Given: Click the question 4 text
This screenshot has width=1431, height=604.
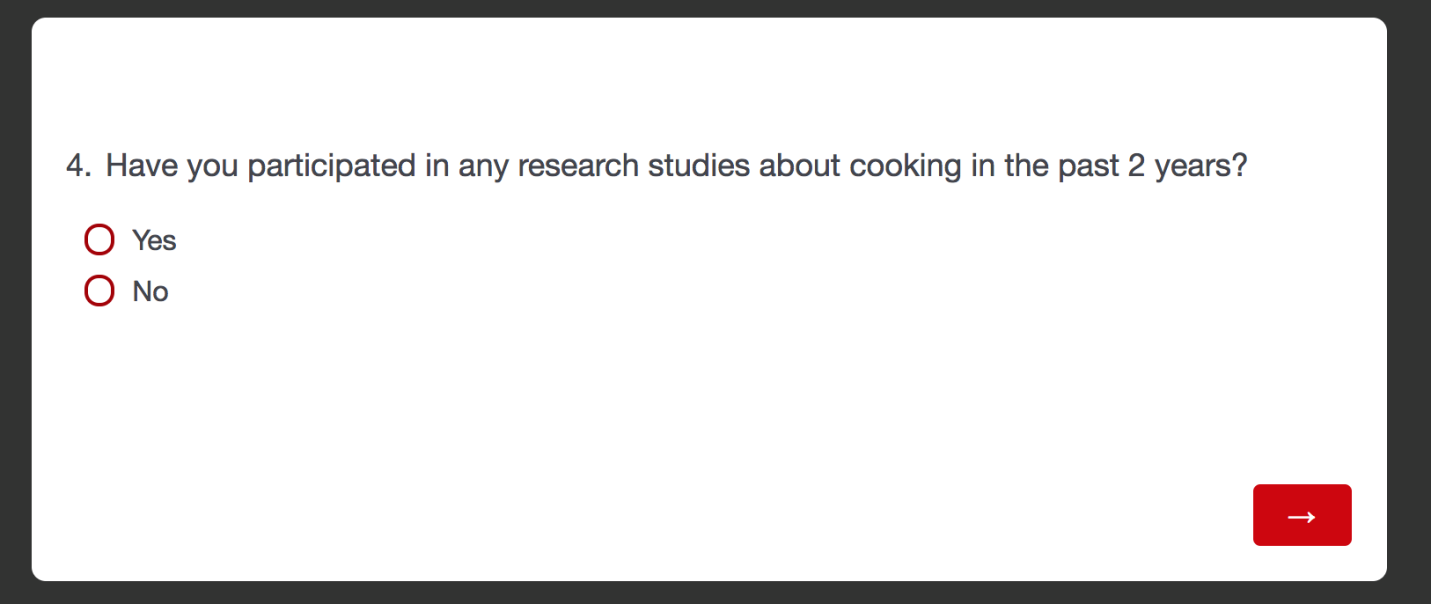Looking at the screenshot, I should pyautogui.click(x=676, y=165).
